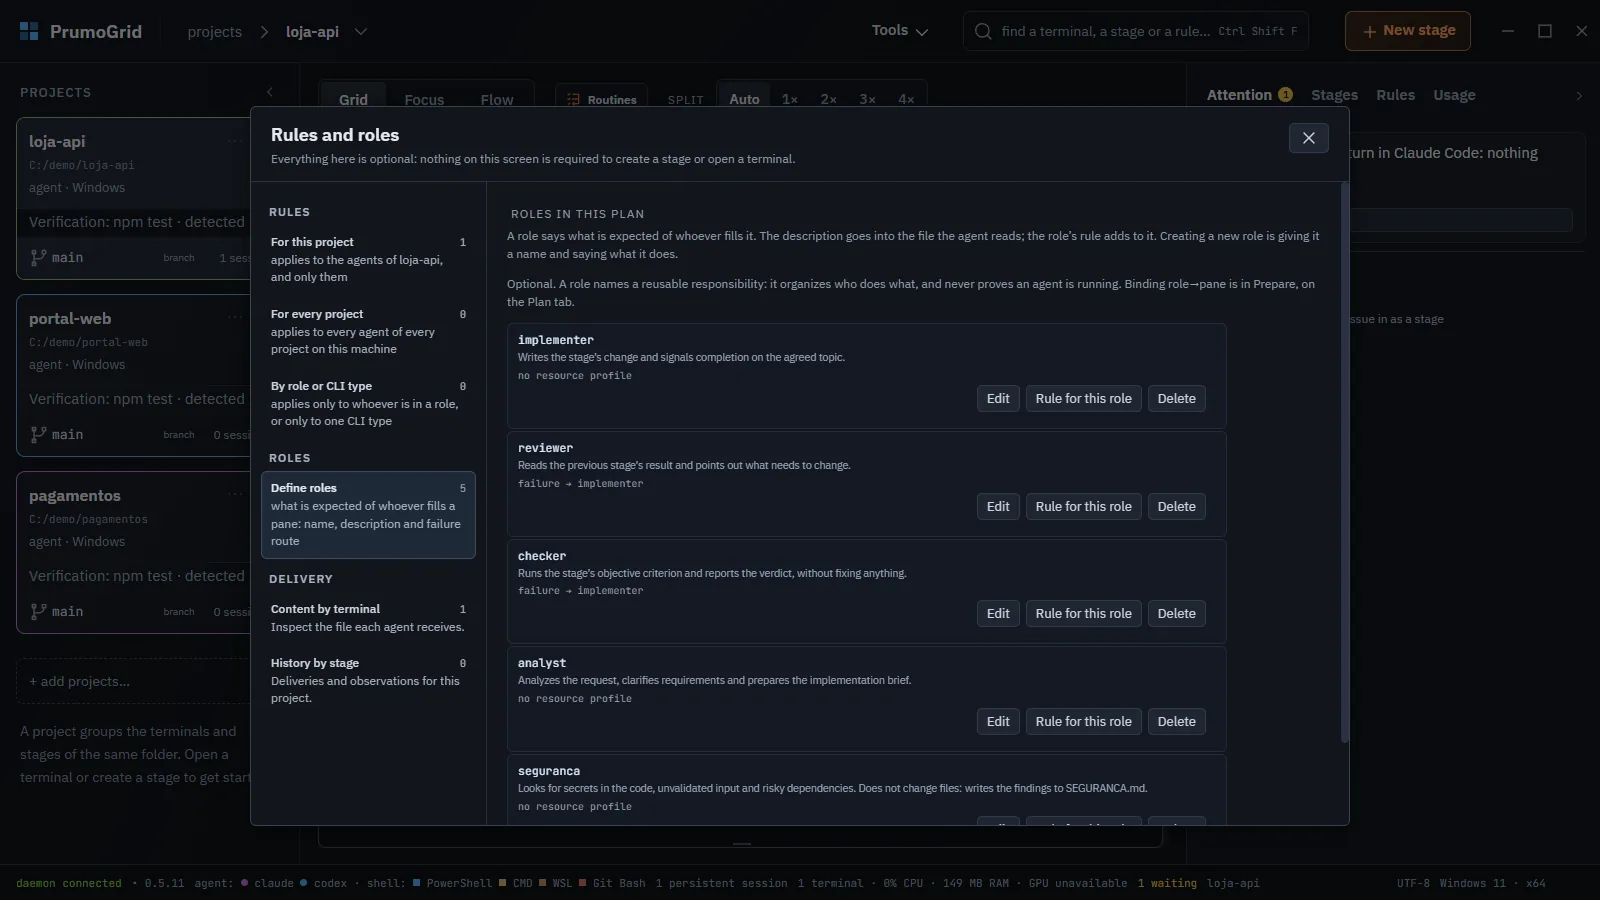Select the 'For every project' rules section
Viewport: 1600px width, 900px height.
[x=368, y=331]
